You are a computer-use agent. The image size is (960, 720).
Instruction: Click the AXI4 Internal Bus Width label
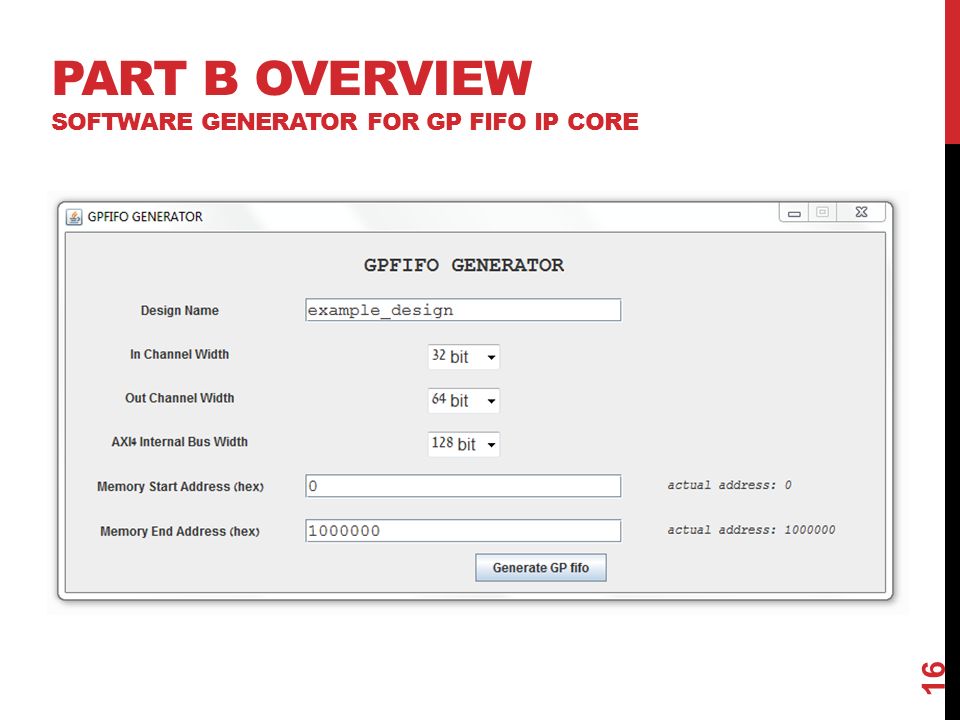point(179,442)
